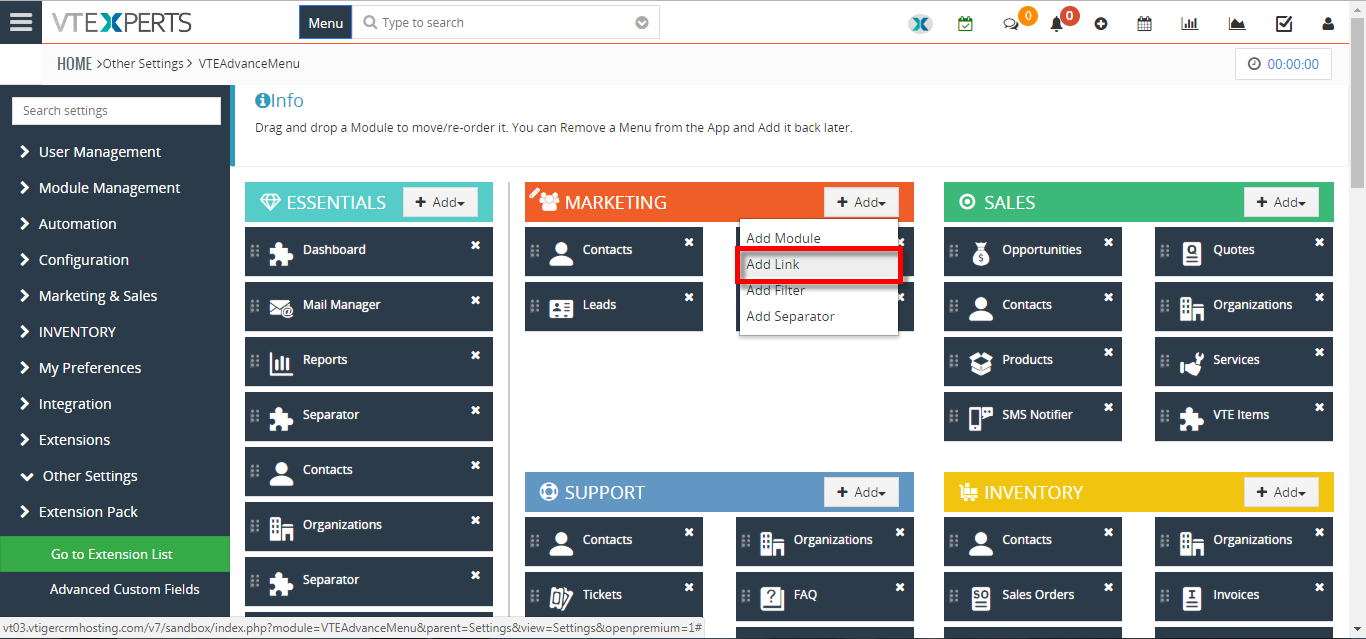1366x639 pixels.
Task: Open the chat comments icon
Action: coord(1011,24)
